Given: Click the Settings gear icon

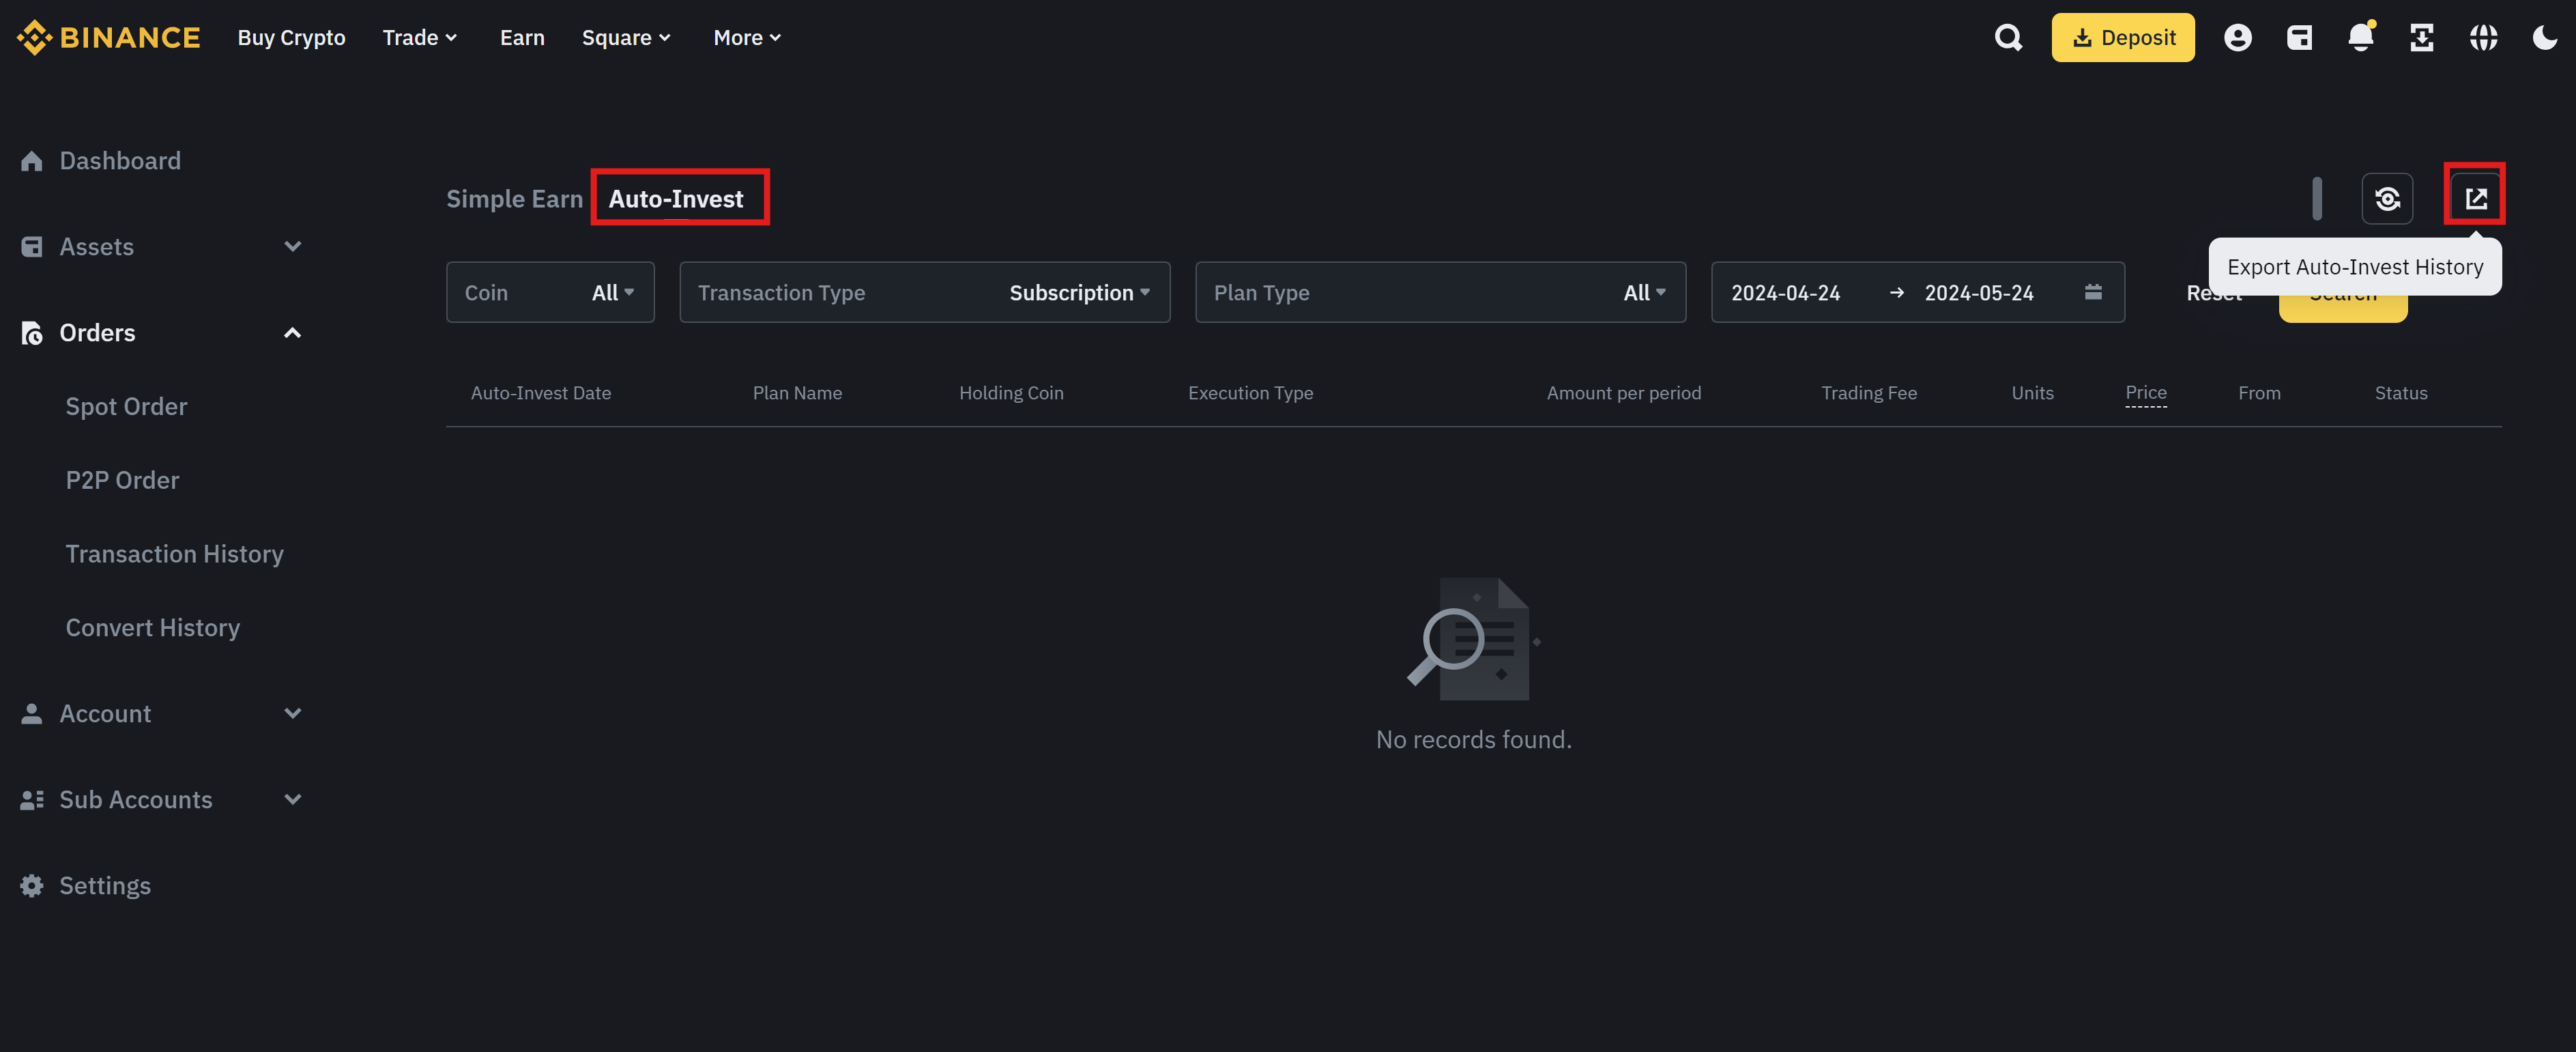Looking at the screenshot, I should (32, 885).
